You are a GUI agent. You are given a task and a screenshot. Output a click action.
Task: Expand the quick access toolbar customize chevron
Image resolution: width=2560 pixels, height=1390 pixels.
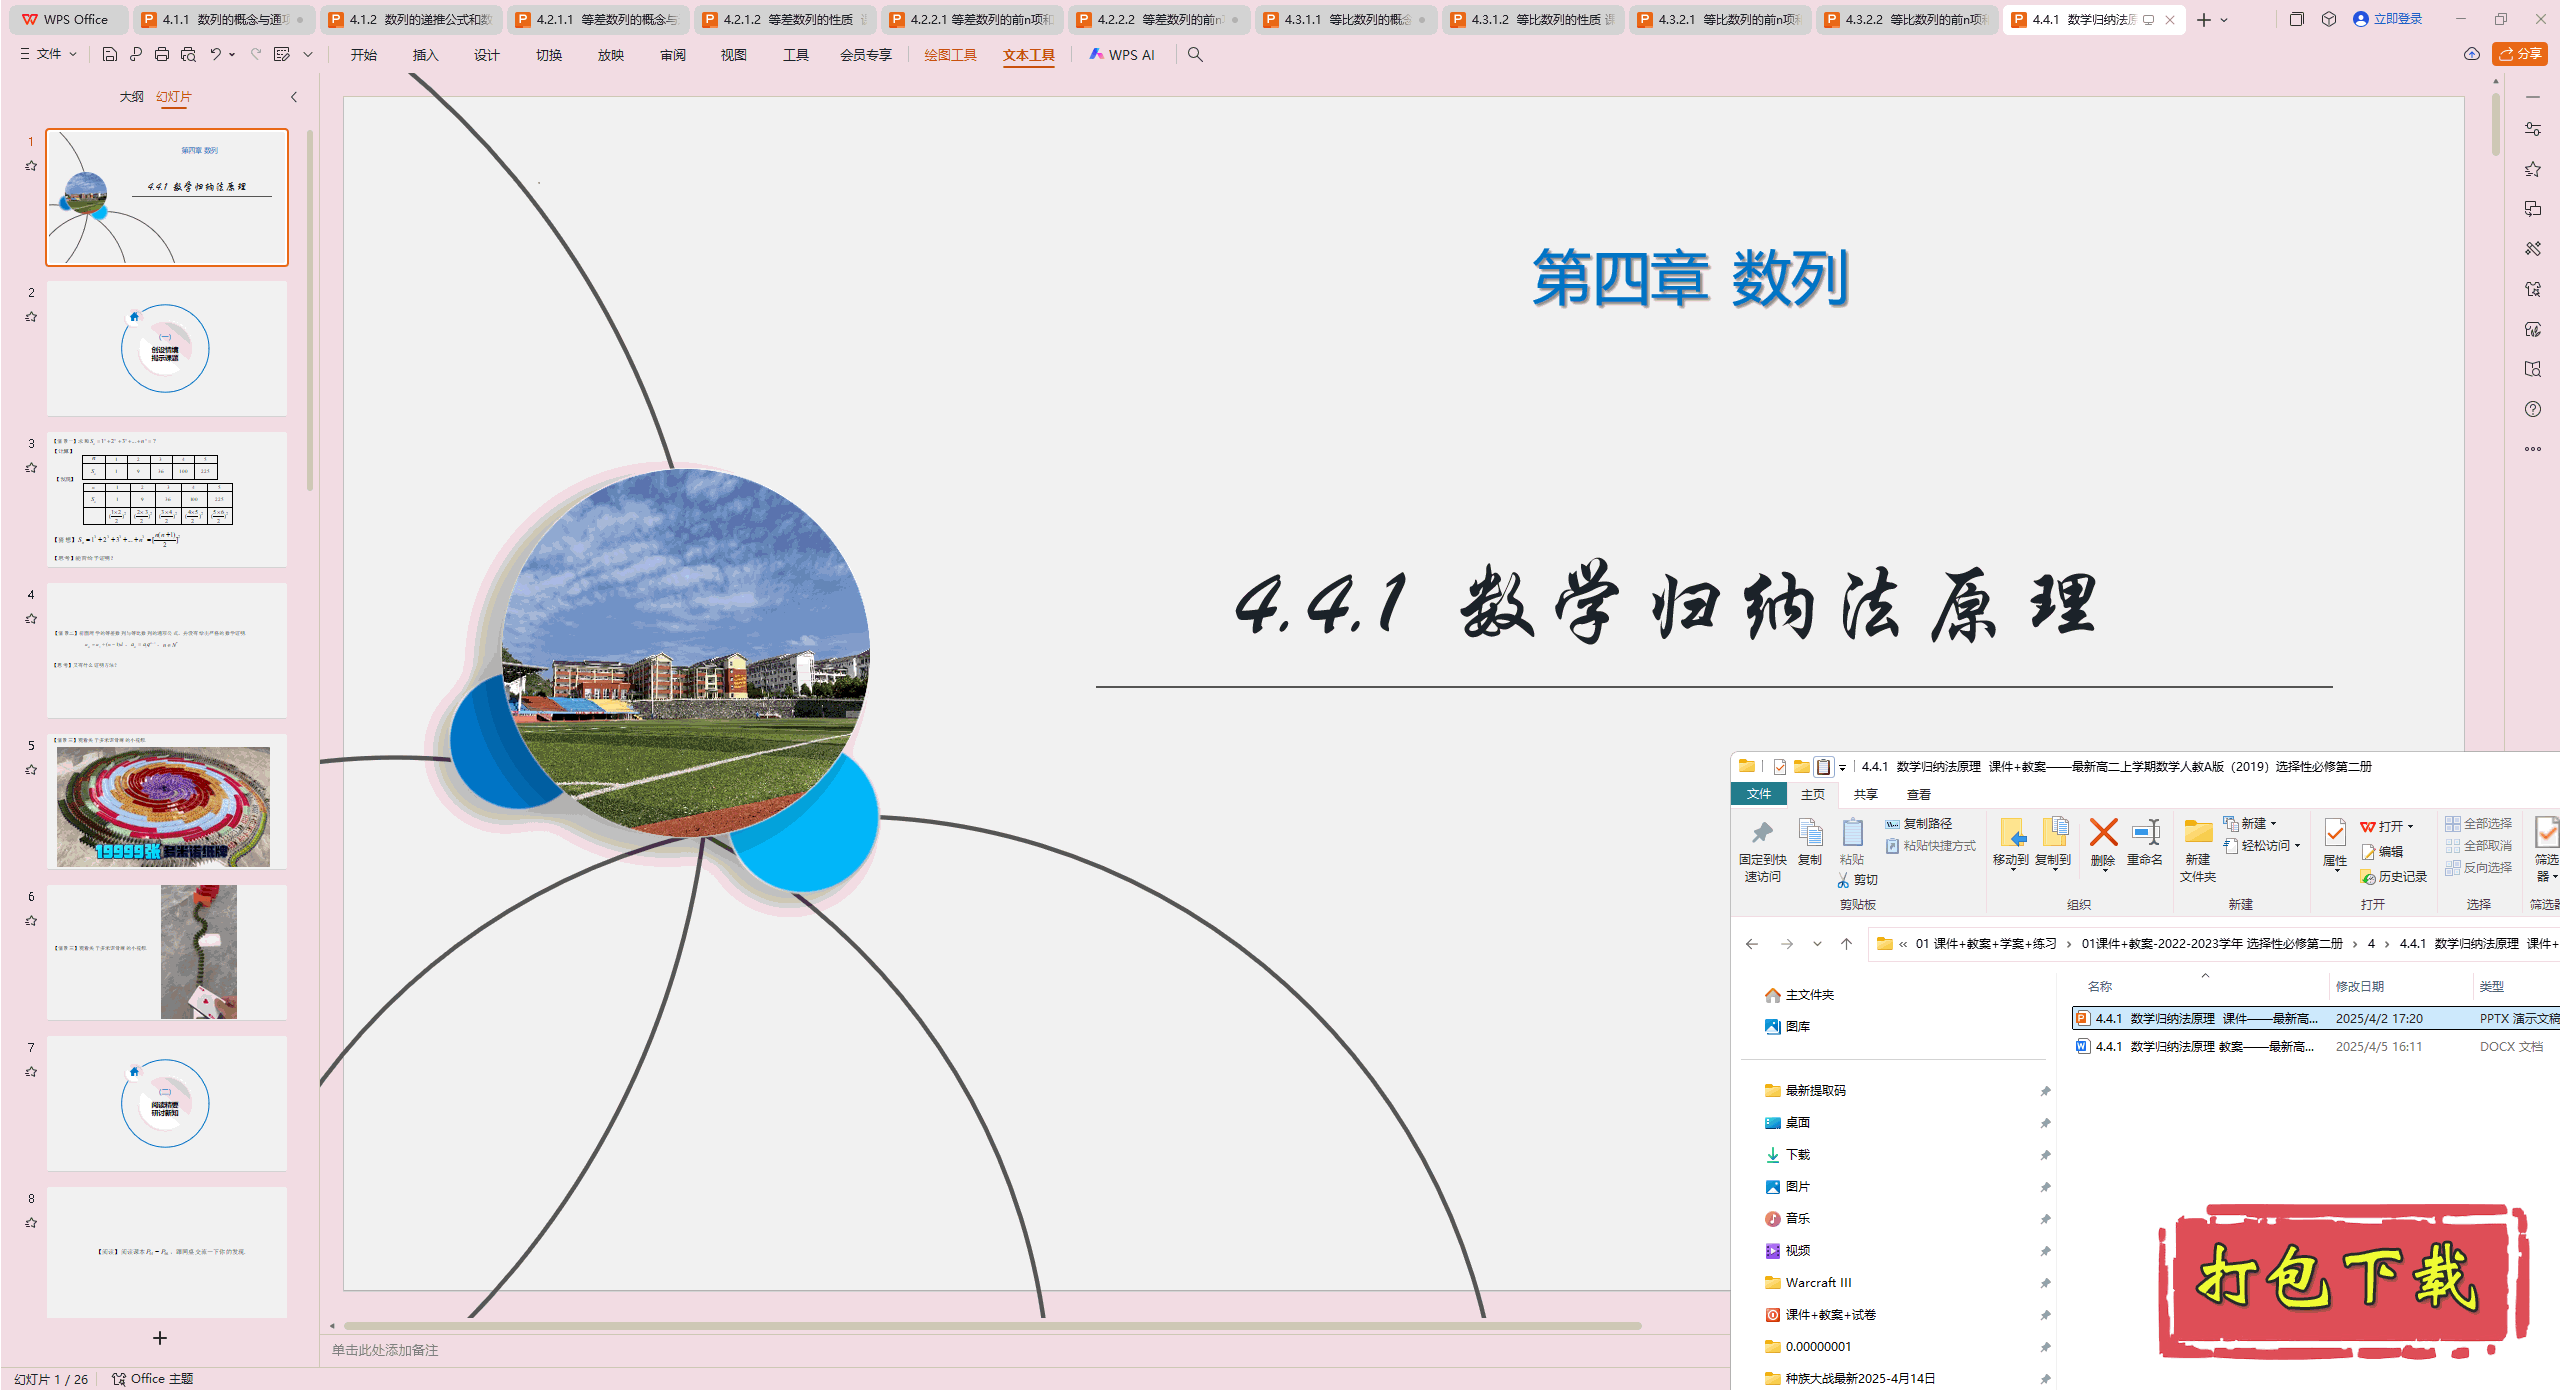coord(308,55)
